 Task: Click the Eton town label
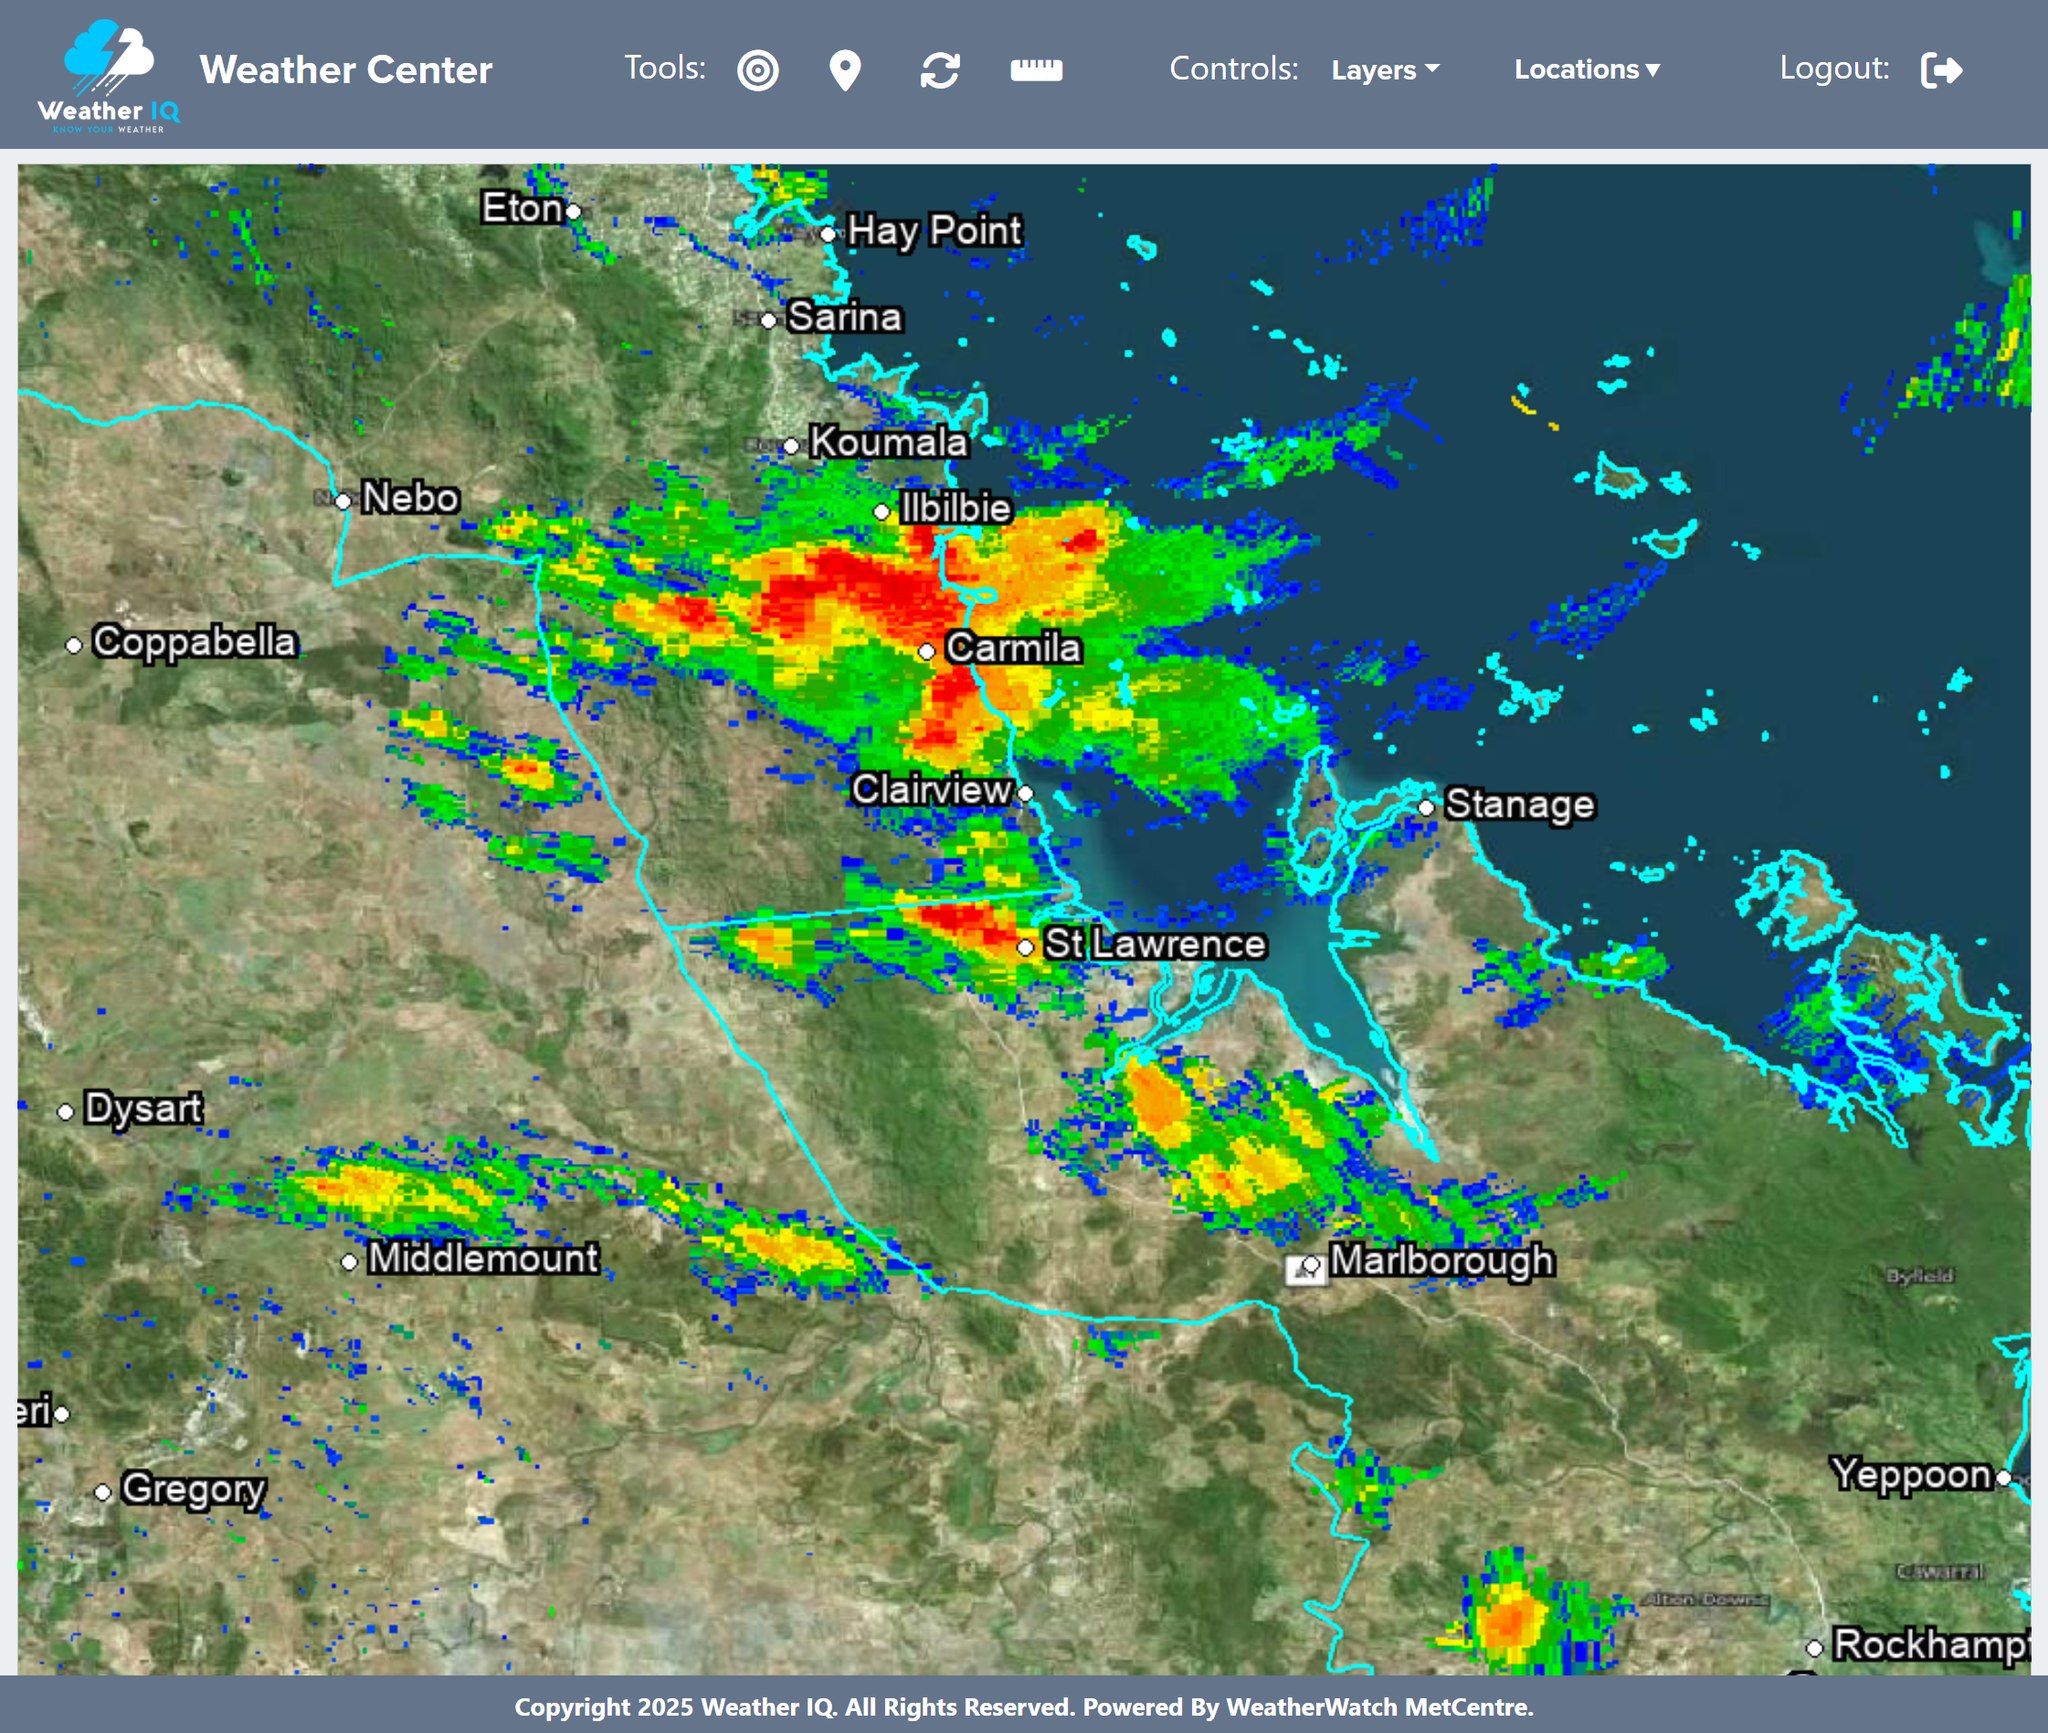tap(522, 208)
